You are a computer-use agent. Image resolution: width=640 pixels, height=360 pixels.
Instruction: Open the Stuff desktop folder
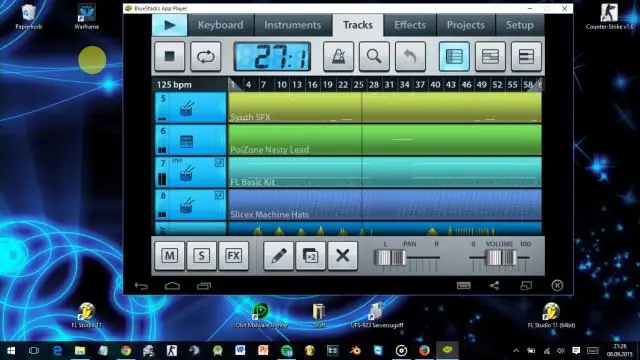pyautogui.click(x=319, y=315)
